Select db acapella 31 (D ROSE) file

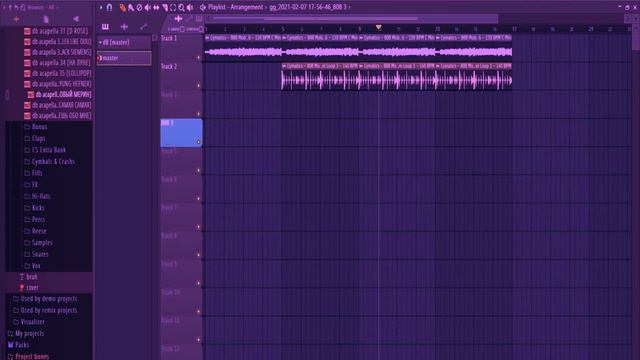(57, 31)
